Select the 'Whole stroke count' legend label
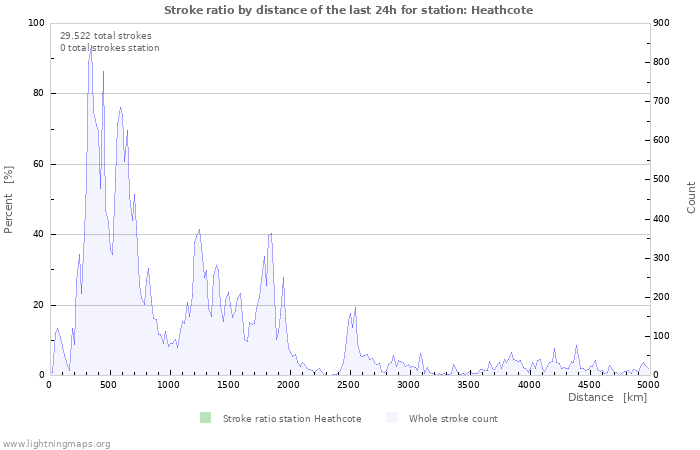Screen dimensions: 700x450 pos(452,419)
